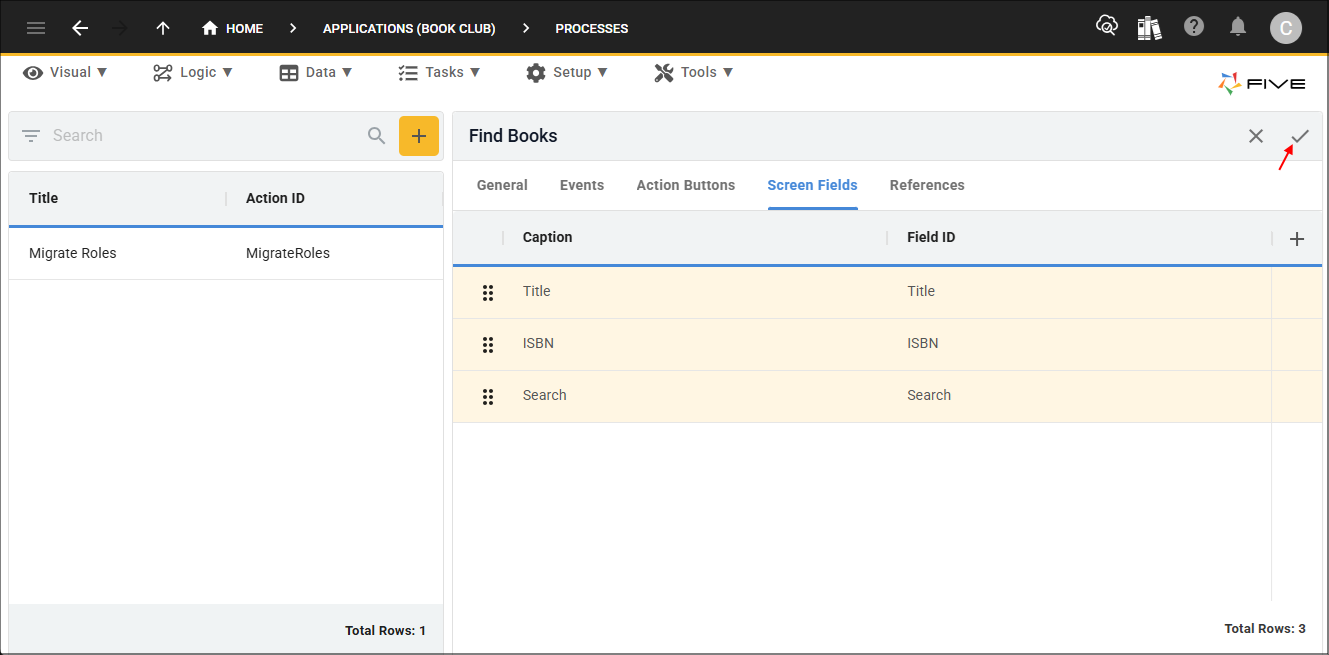Open the notifications bell

coord(1238,27)
